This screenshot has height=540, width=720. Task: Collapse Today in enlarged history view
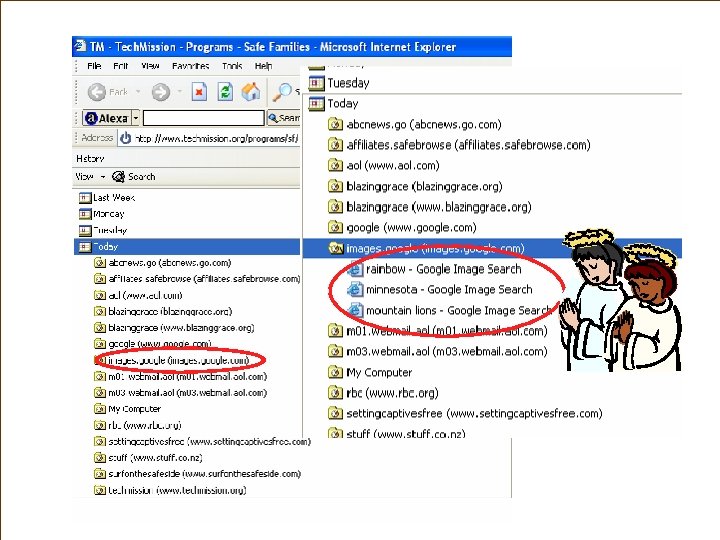(334, 104)
